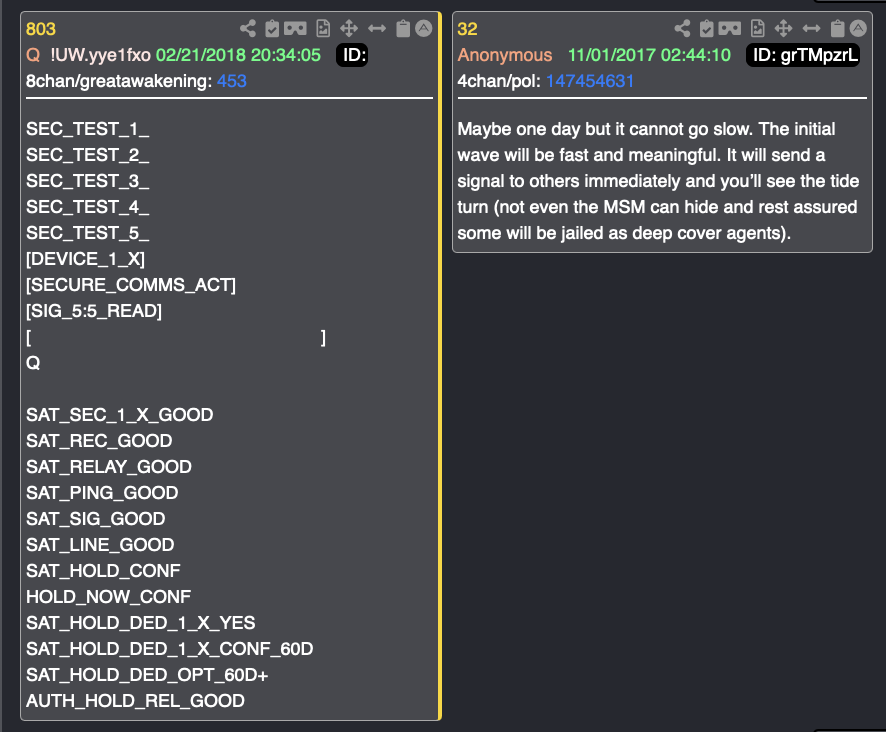Click line SAT_HOLD_DED_1_X_CONF_60D
Image resolution: width=886 pixels, height=732 pixels.
(170, 649)
